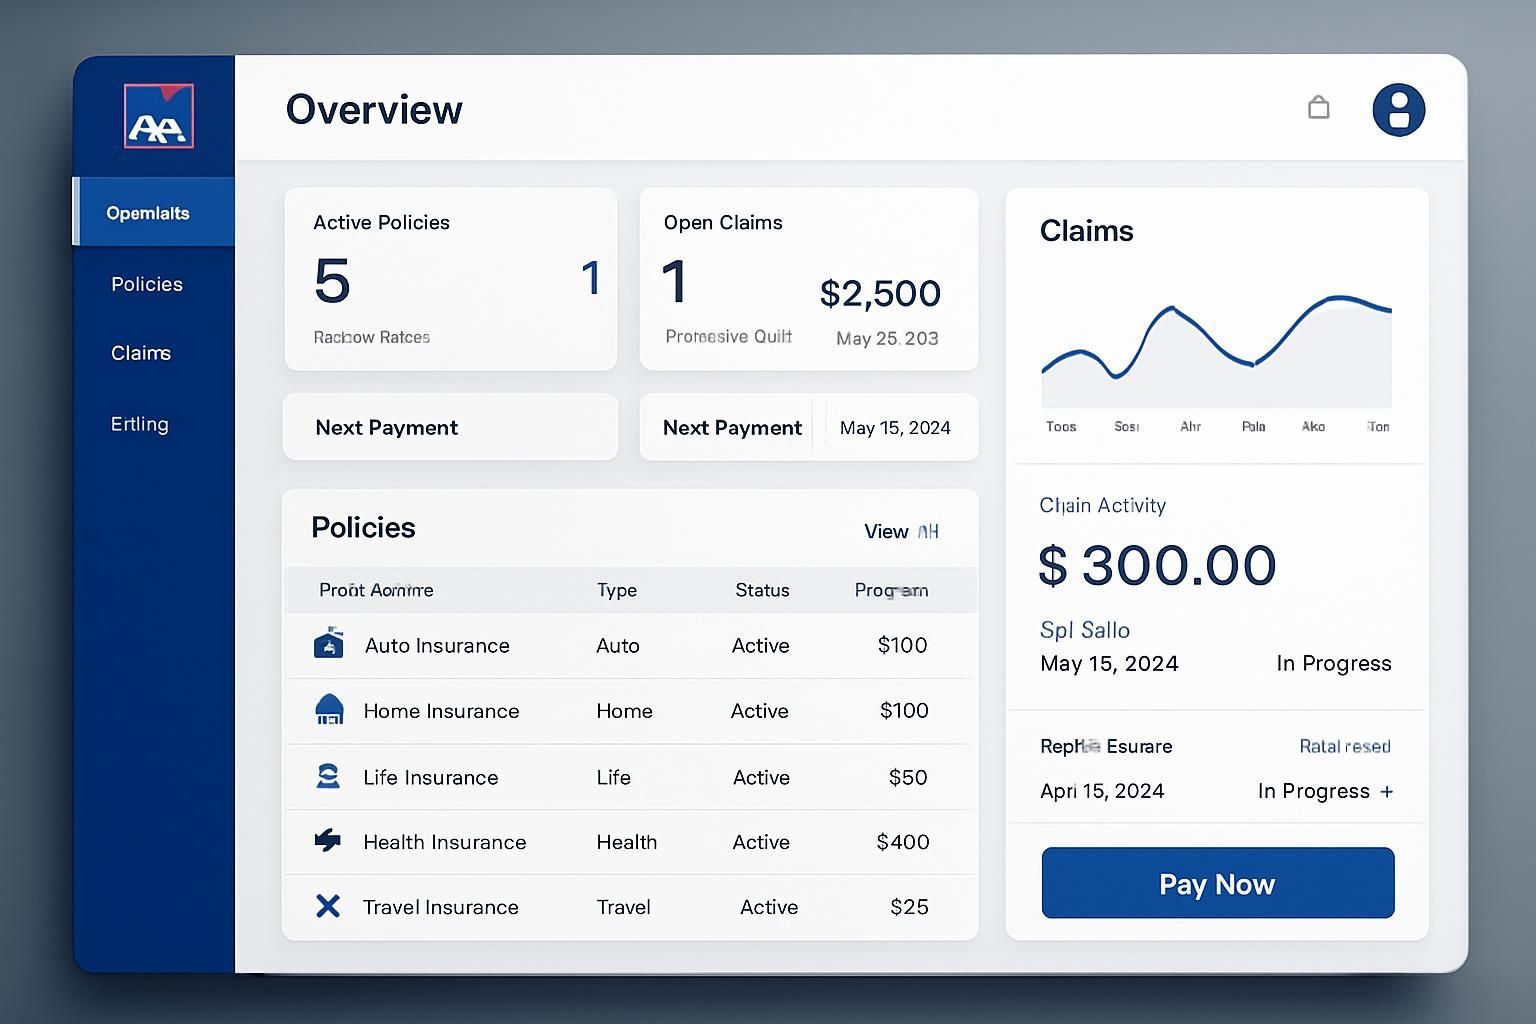Open the Claims sidebar menu item

point(141,353)
